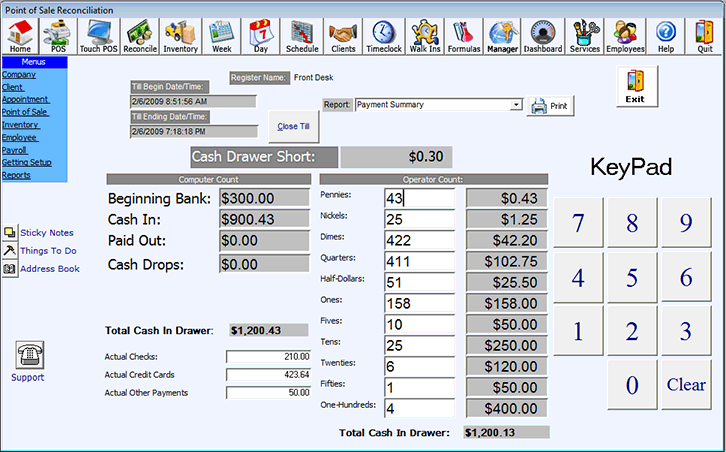Open the Point of Sale menu link
Screen dimensions: 726x452
point(25,112)
